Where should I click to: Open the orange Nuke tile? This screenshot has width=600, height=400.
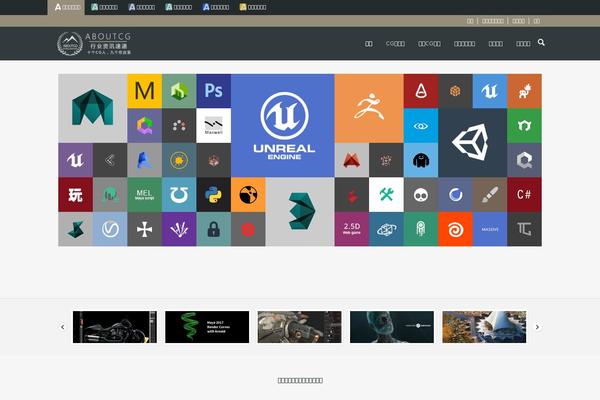click(248, 194)
